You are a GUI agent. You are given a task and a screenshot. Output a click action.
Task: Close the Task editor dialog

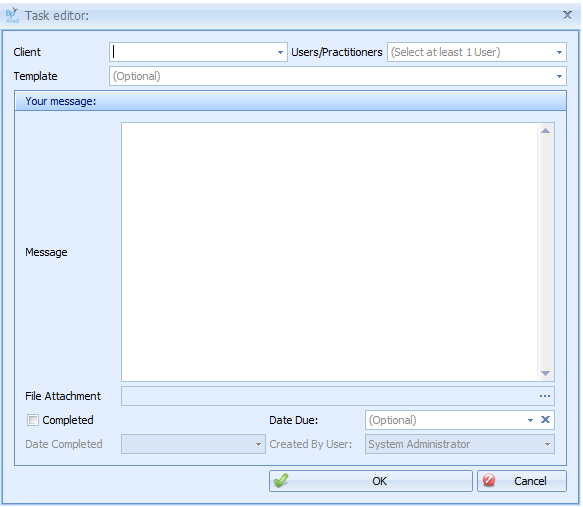click(567, 15)
